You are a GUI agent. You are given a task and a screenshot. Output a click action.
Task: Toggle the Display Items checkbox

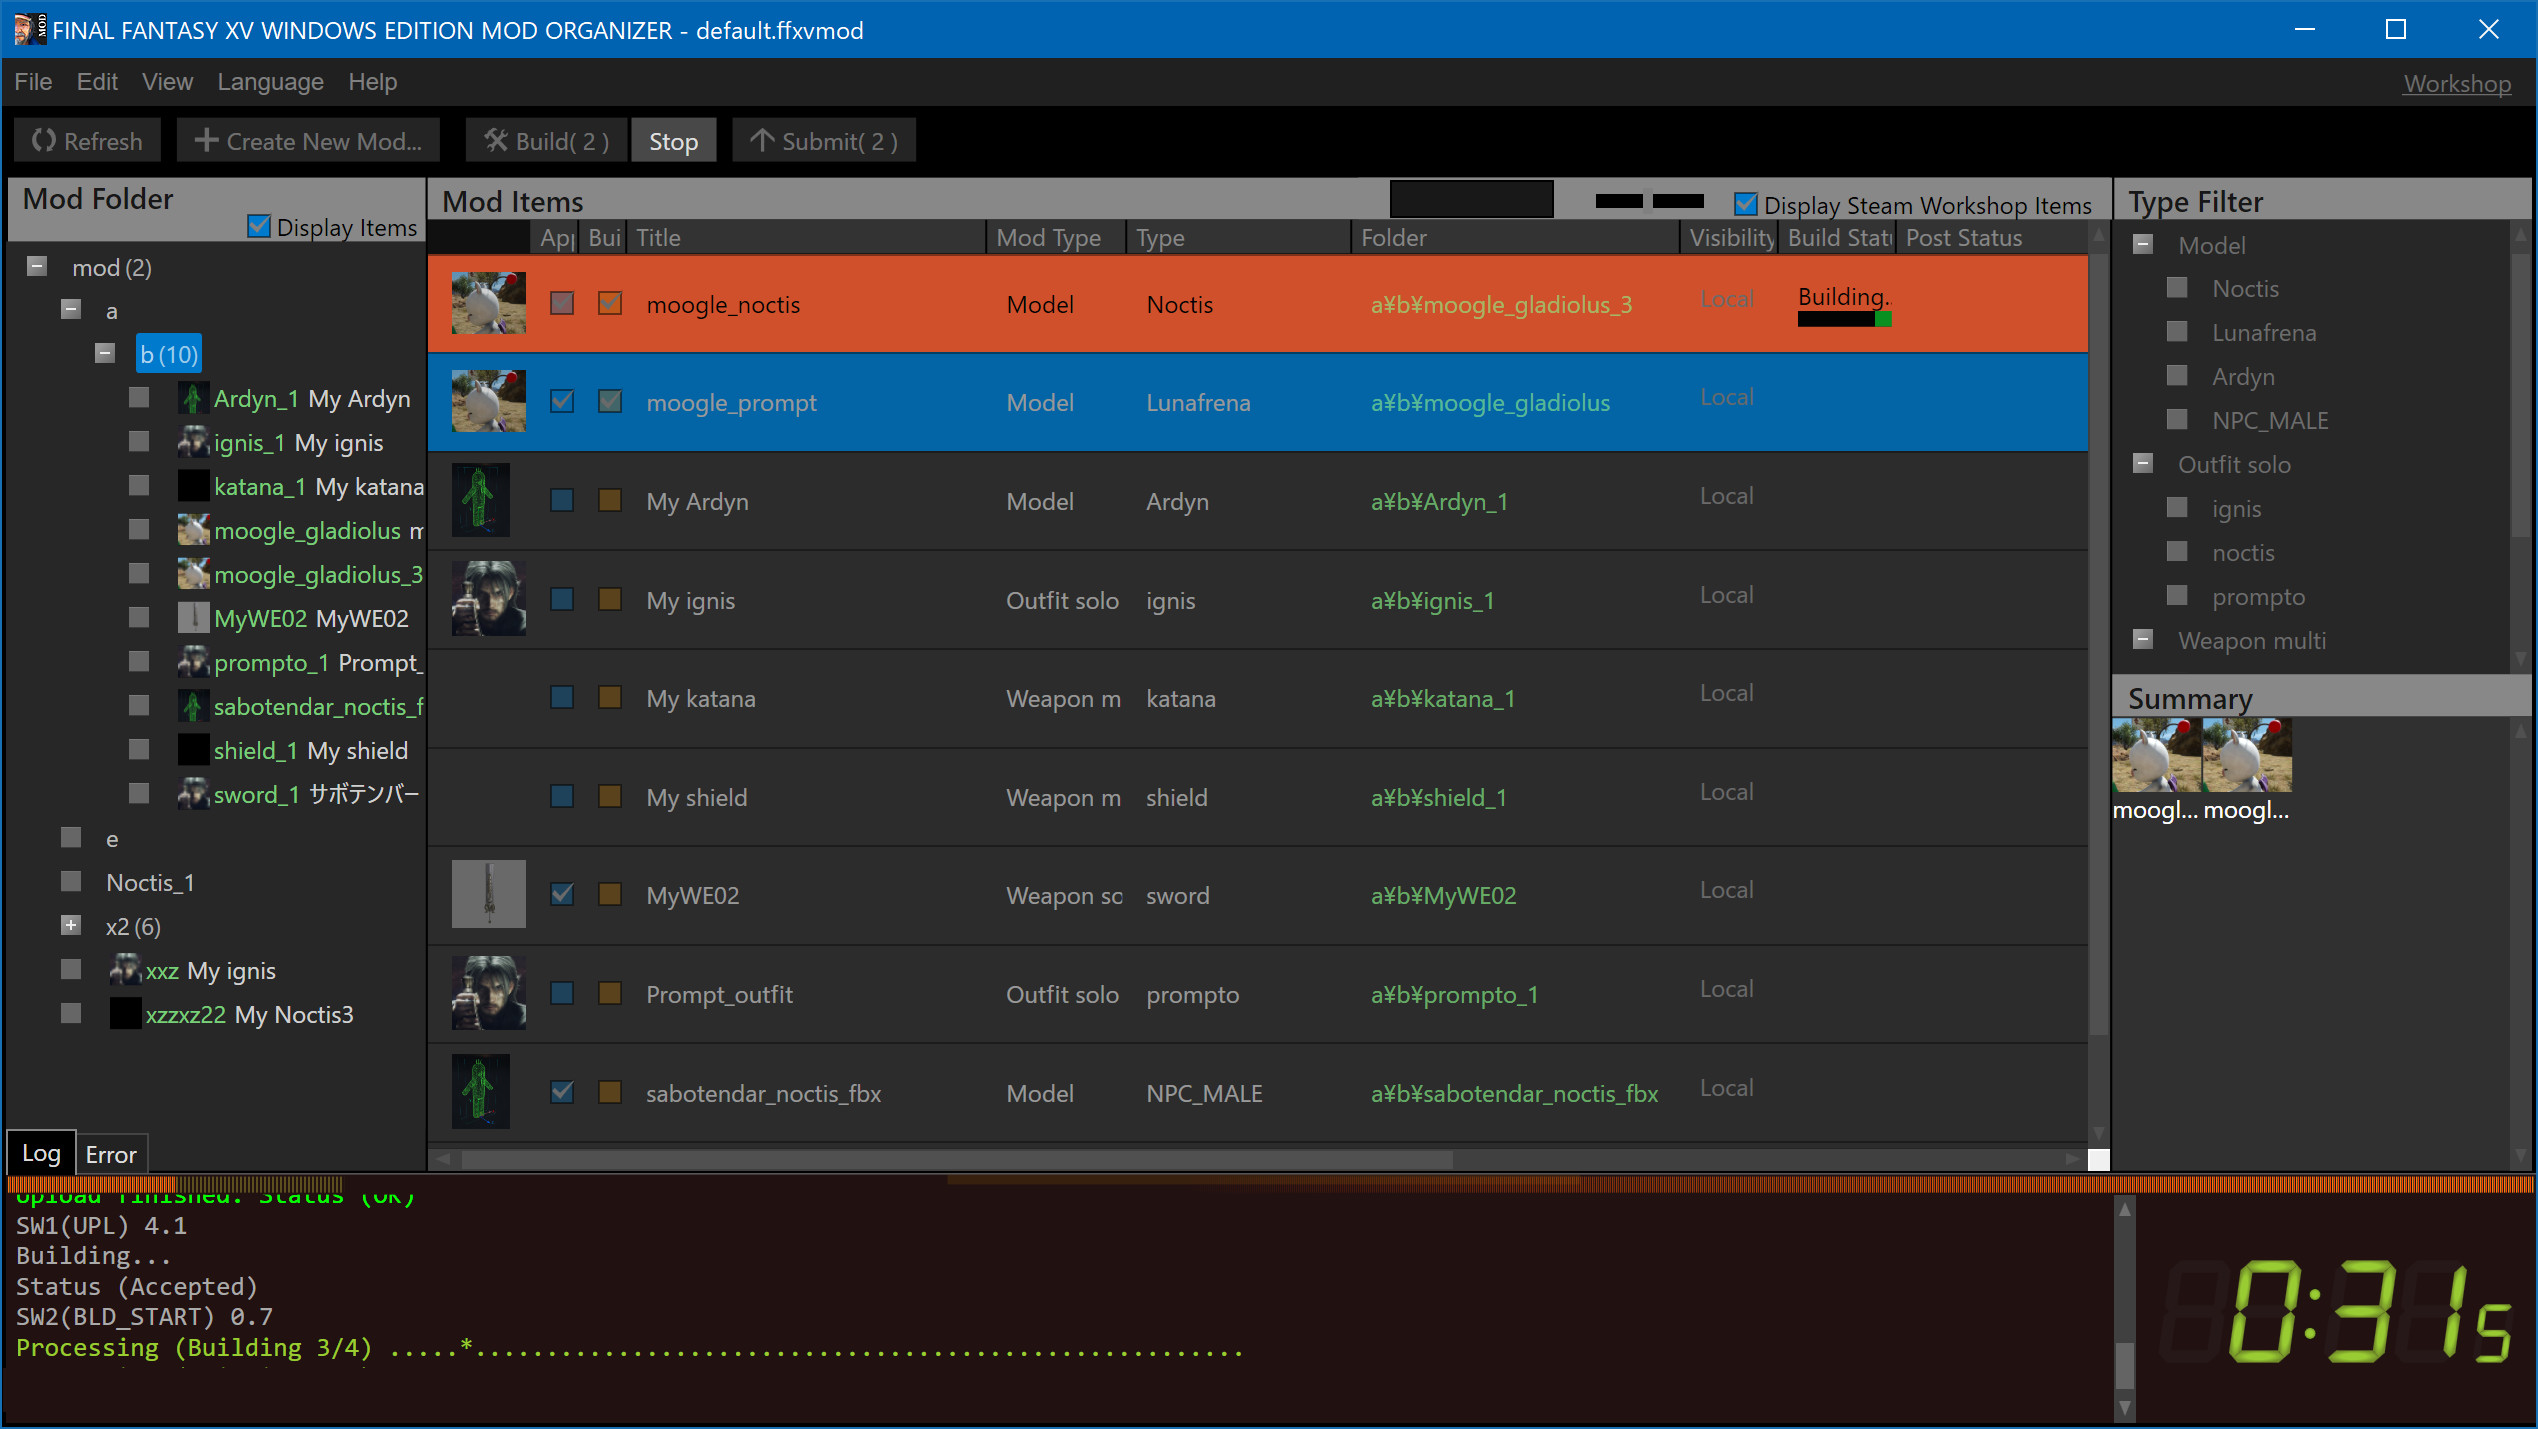tap(260, 226)
